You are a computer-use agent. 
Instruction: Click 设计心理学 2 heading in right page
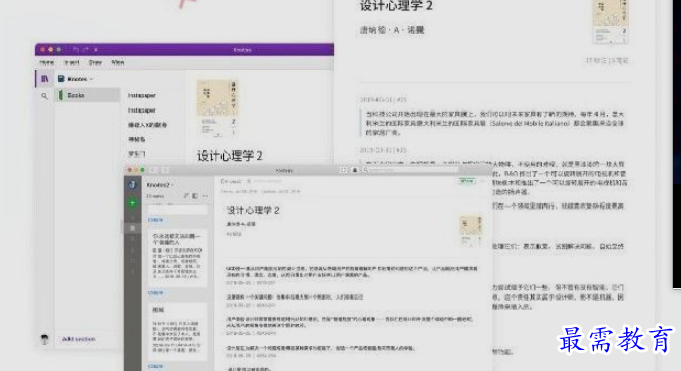pos(396,6)
